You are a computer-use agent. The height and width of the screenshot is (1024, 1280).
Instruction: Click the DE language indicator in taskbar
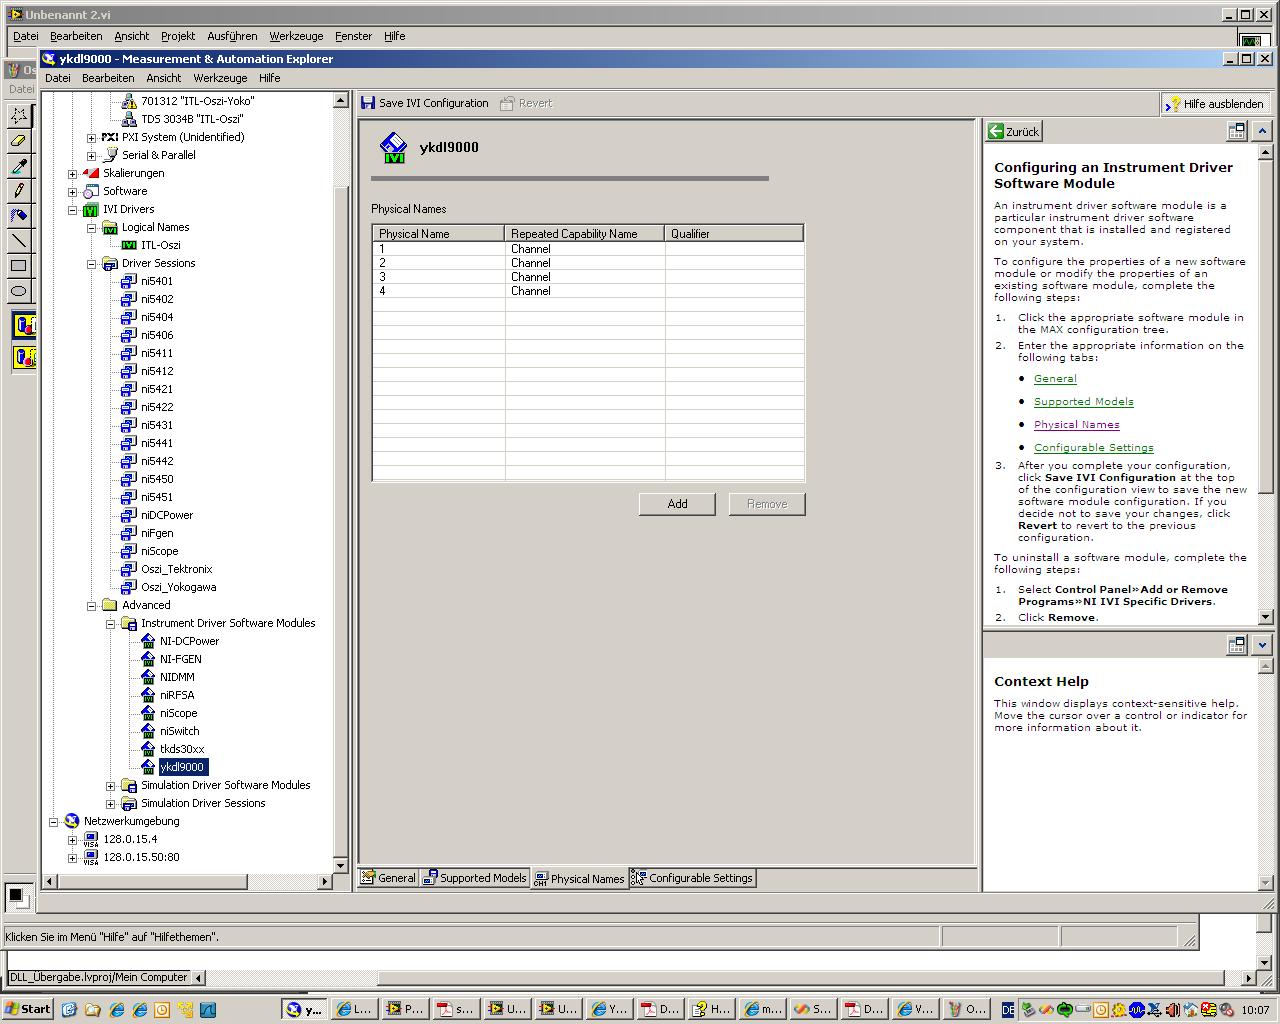coord(1008,1010)
